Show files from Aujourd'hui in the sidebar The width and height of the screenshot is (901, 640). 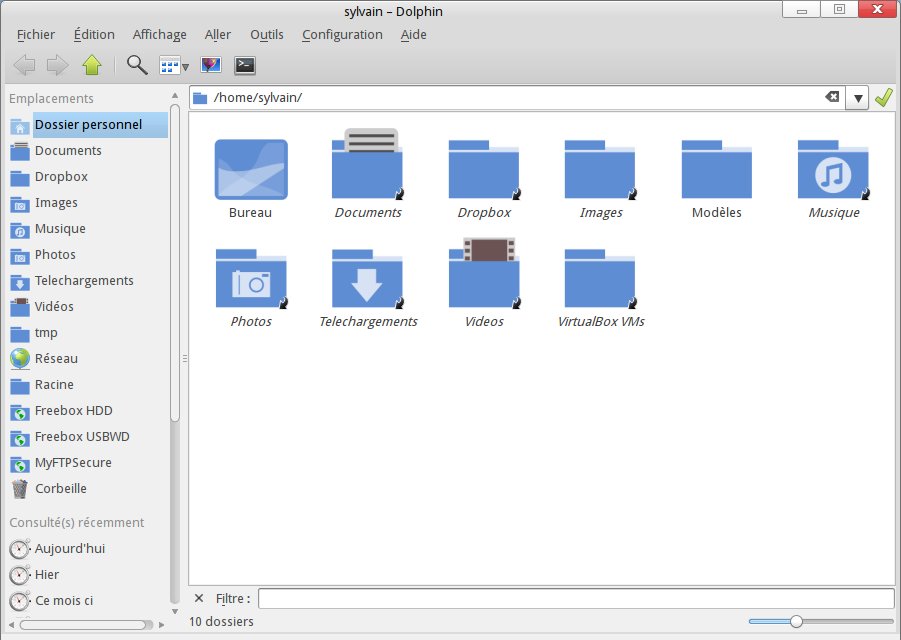[x=69, y=549]
